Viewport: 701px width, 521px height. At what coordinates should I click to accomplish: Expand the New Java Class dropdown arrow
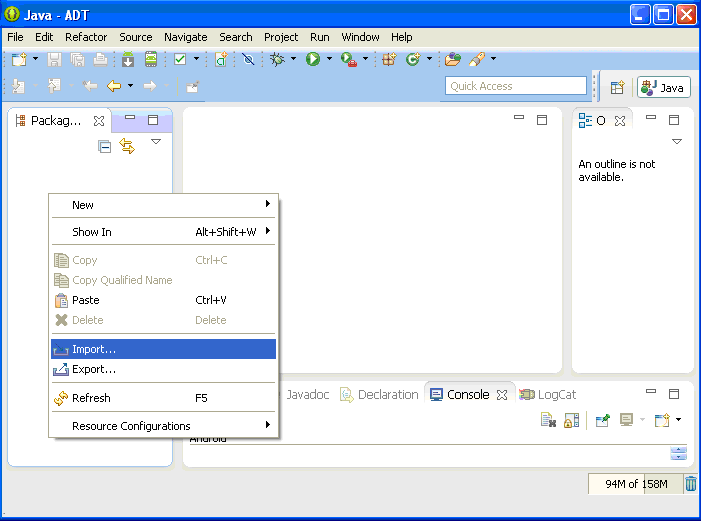point(429,59)
